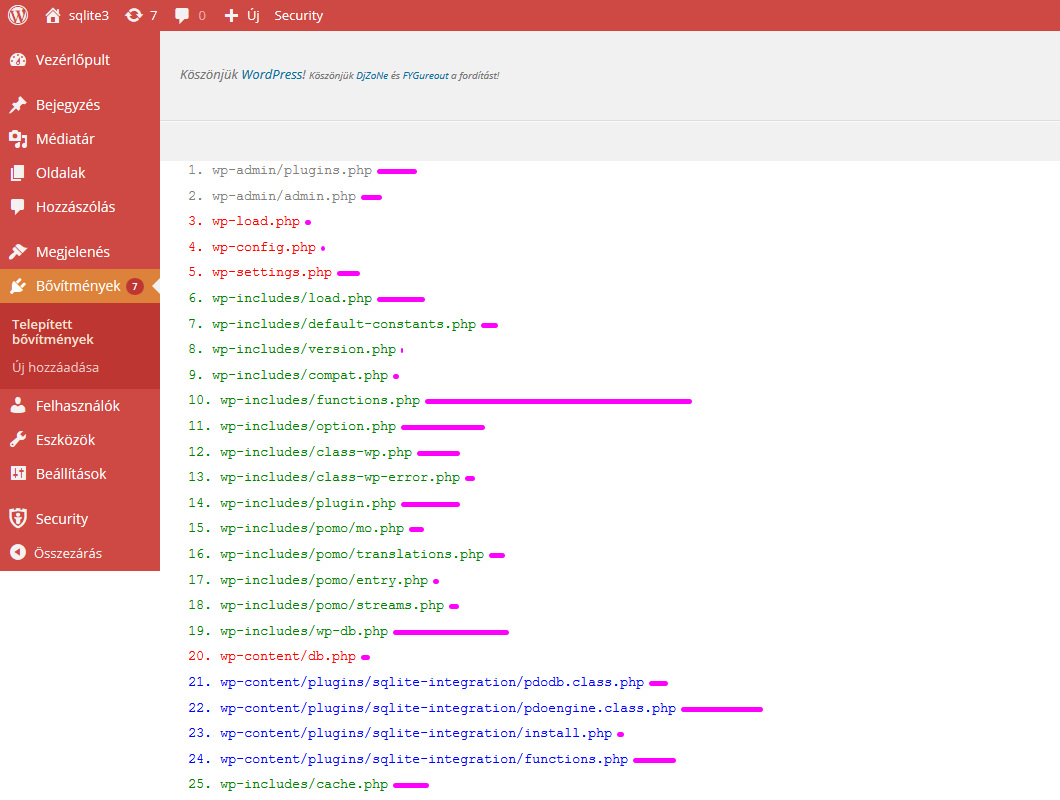The width and height of the screenshot is (1060, 800).
Task: Click the Eszközök wrench icon
Action: pos(18,440)
